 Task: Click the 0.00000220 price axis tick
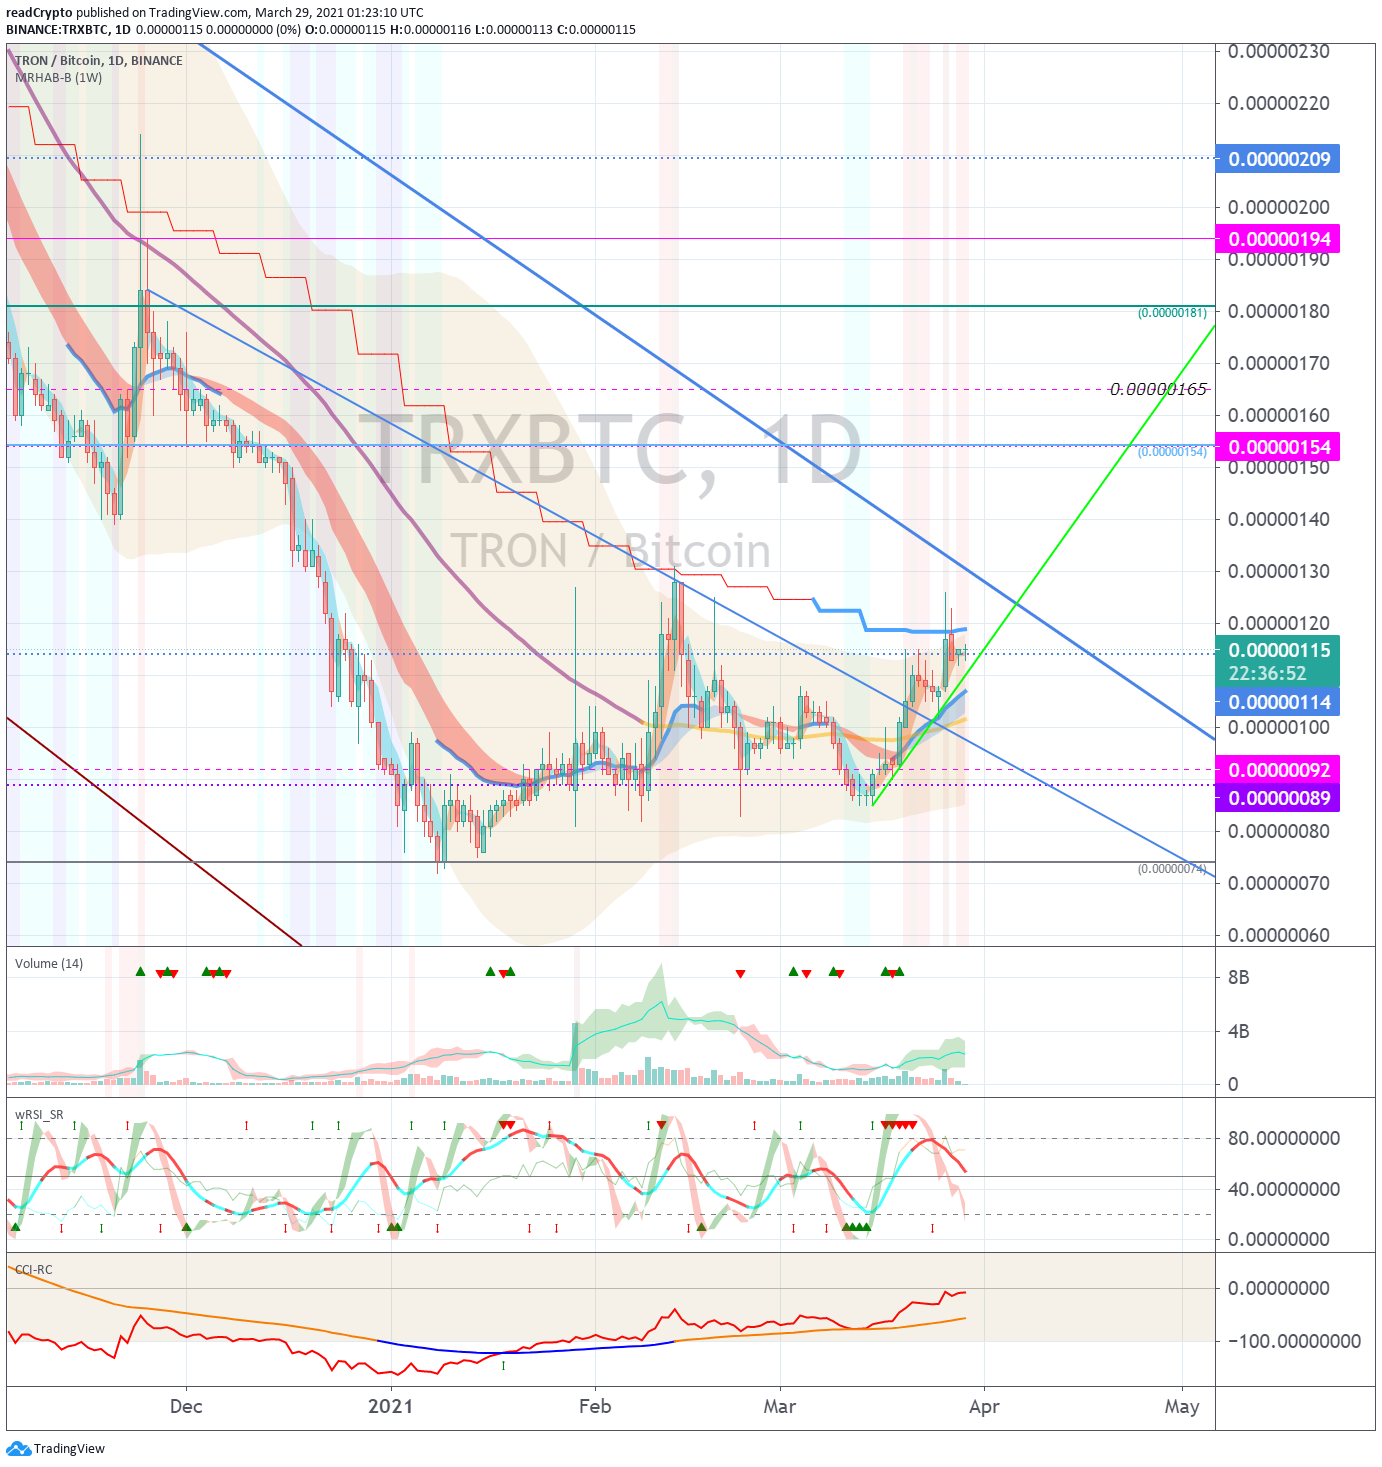click(x=1279, y=103)
